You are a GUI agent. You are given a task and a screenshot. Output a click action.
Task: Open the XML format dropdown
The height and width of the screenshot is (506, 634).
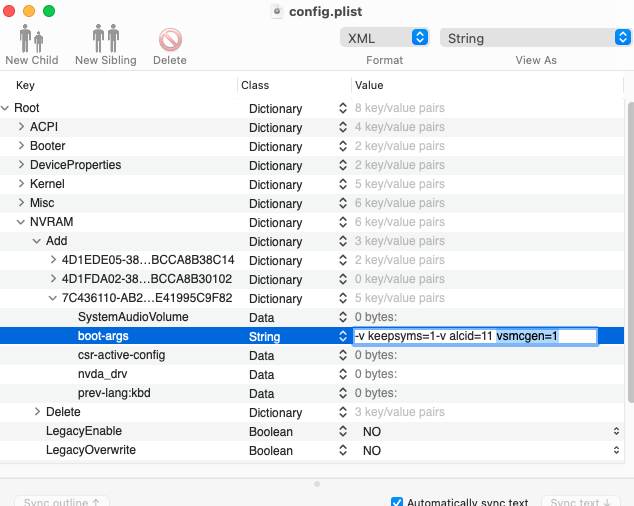[x=385, y=38]
